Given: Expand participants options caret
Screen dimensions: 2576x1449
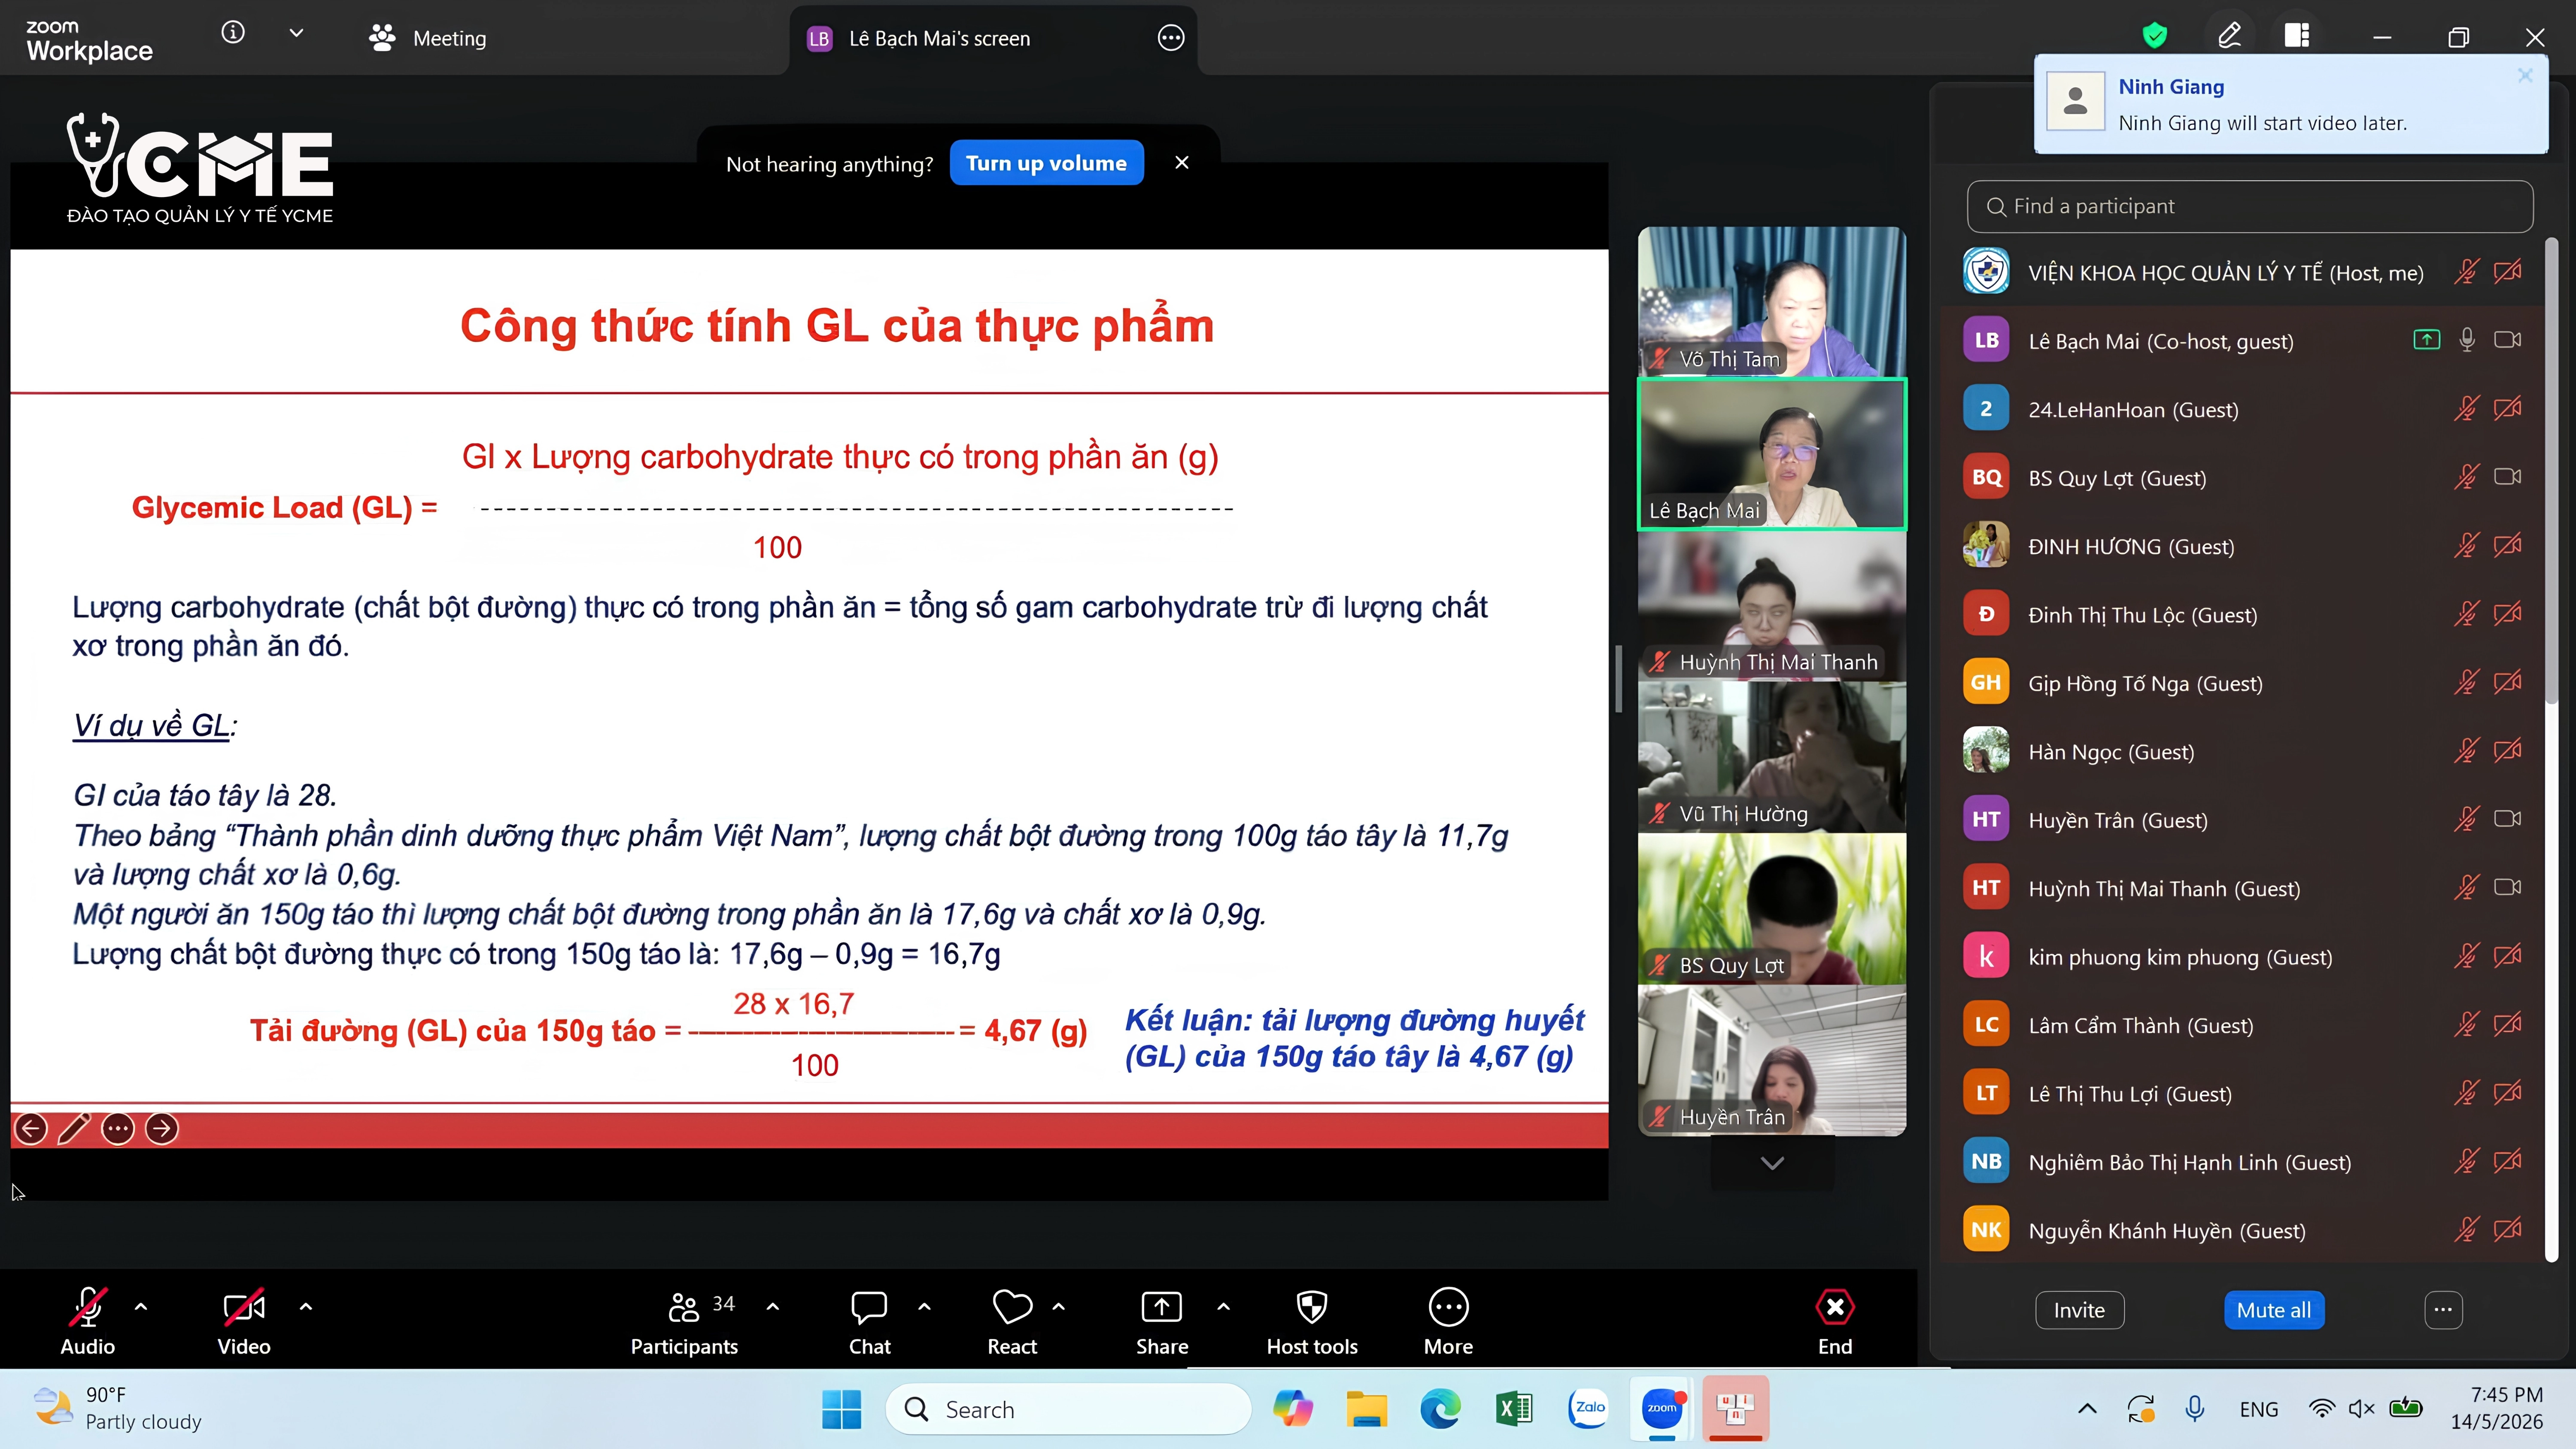Looking at the screenshot, I should [773, 1306].
